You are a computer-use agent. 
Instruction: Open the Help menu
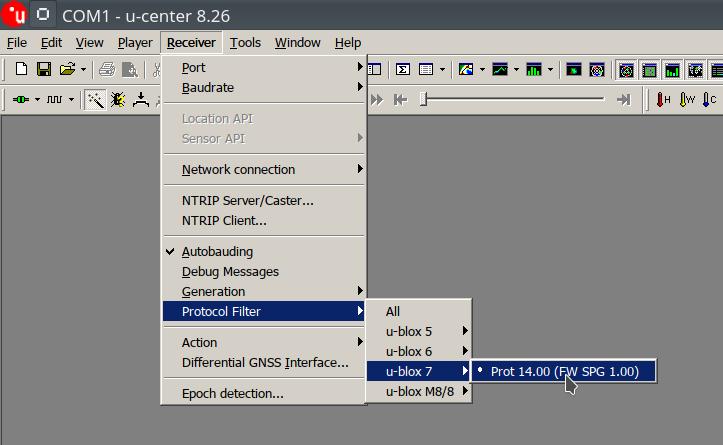(x=348, y=43)
